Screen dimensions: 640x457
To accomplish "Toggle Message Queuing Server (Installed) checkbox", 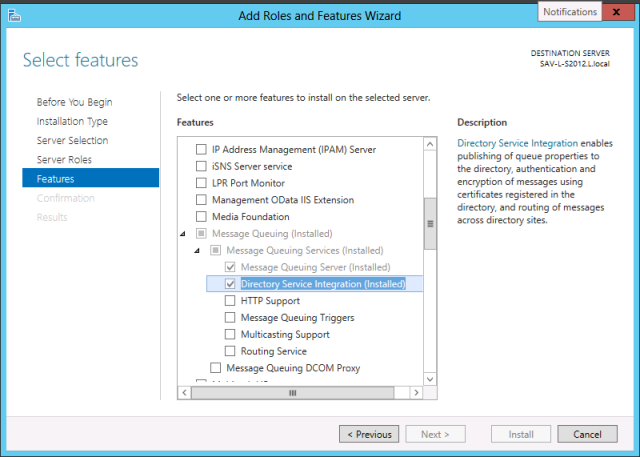I will [x=230, y=267].
